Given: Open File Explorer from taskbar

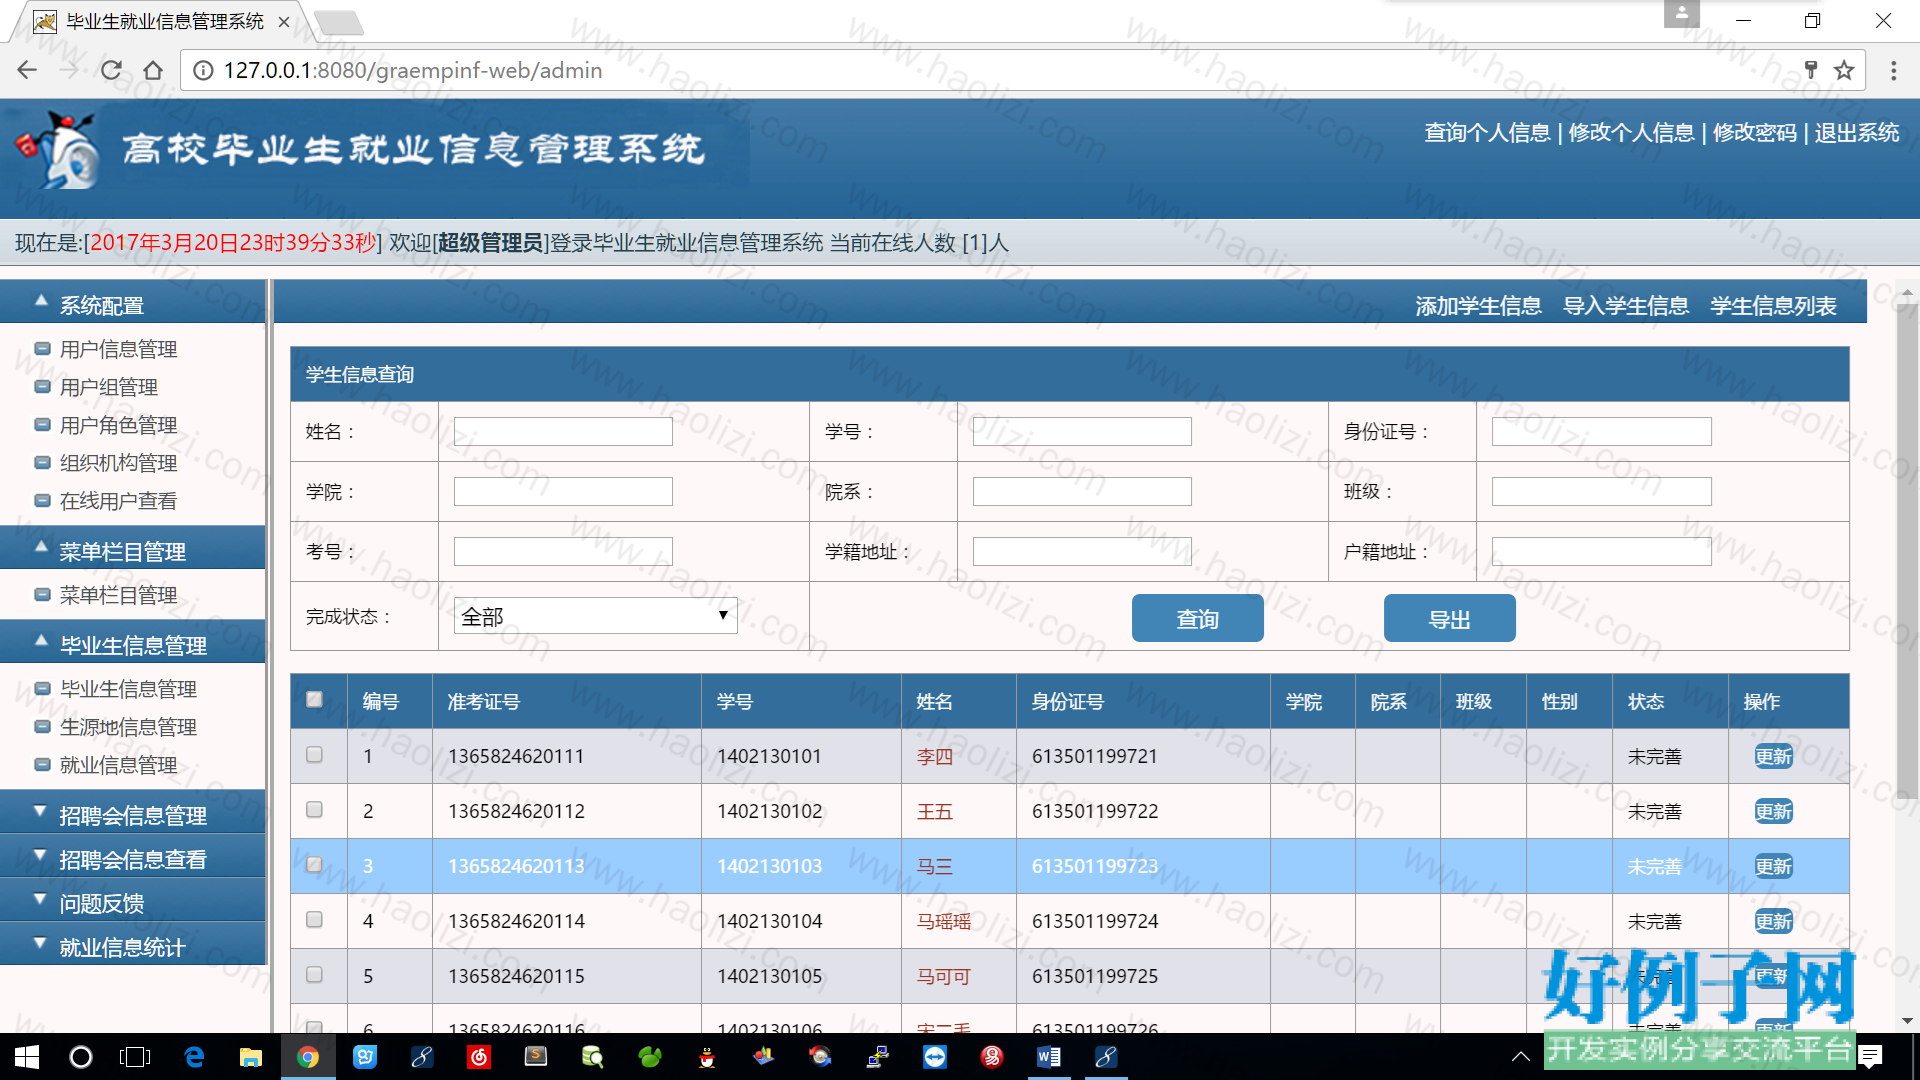Looking at the screenshot, I should tap(250, 1057).
